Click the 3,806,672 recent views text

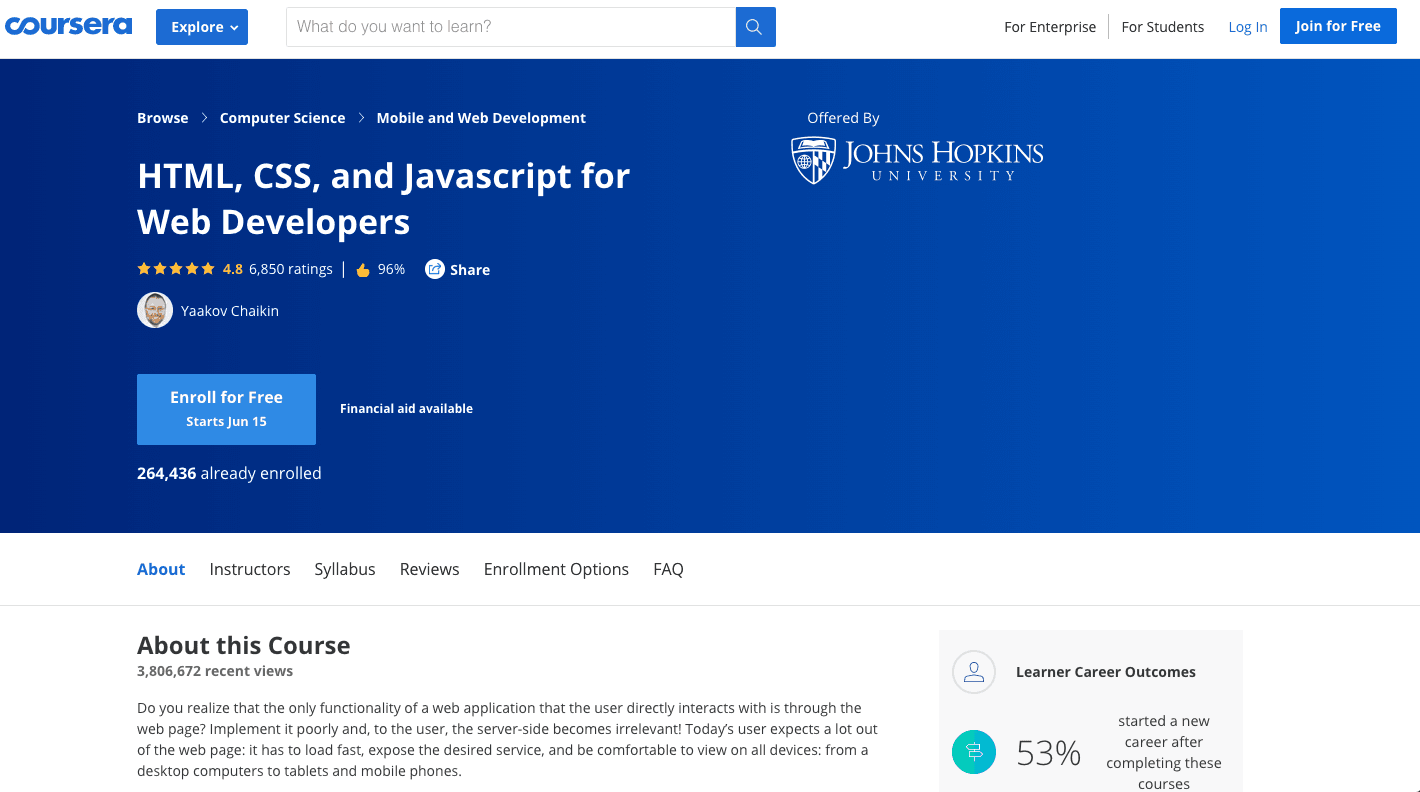[x=215, y=671]
